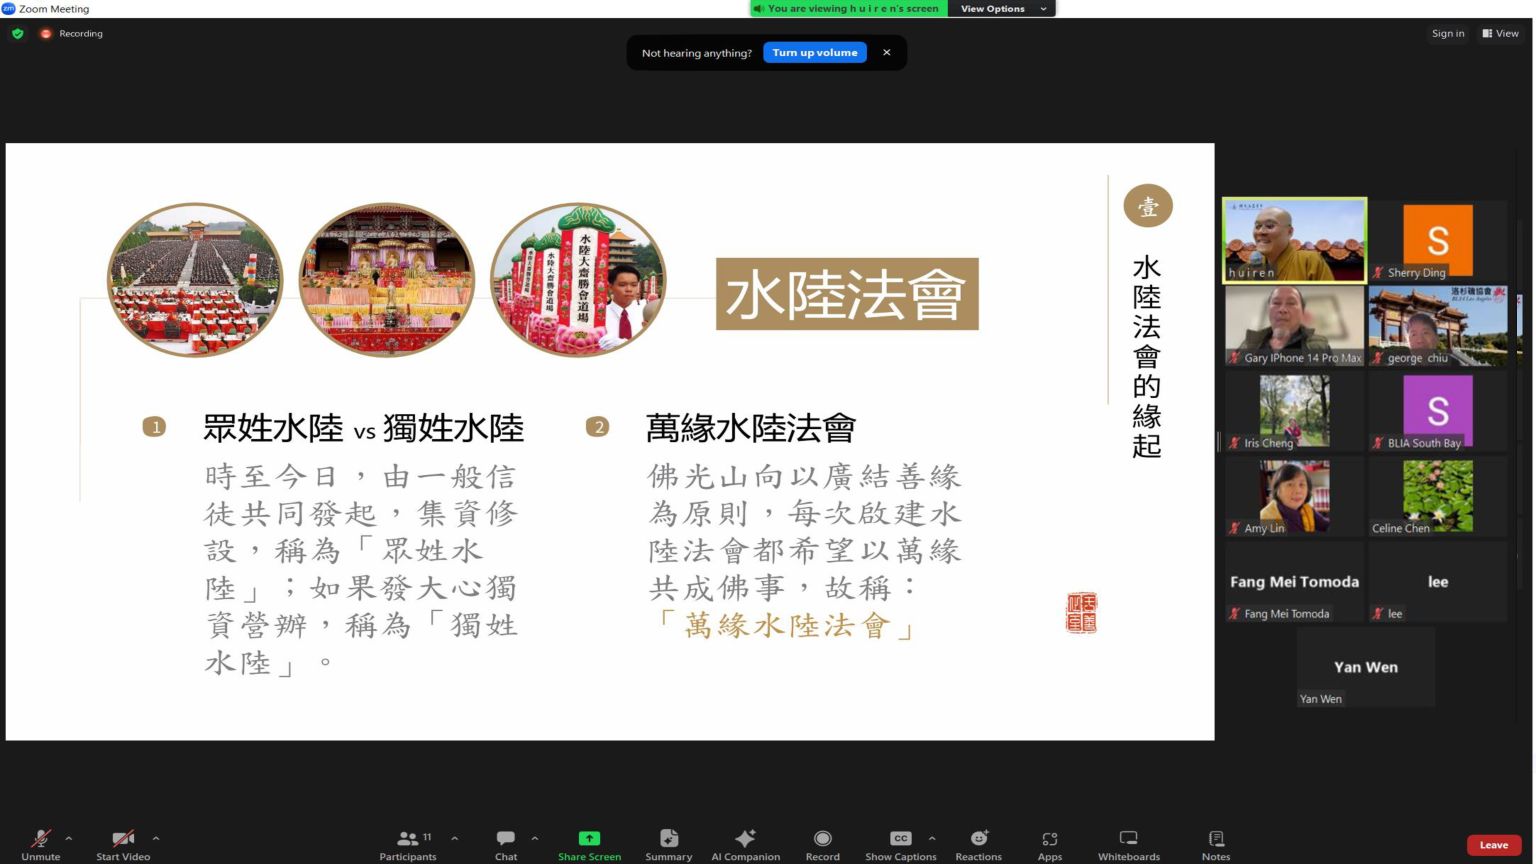Open the View Options dropdown
Image resolution: width=1536 pixels, height=864 pixels.
[1000, 8]
